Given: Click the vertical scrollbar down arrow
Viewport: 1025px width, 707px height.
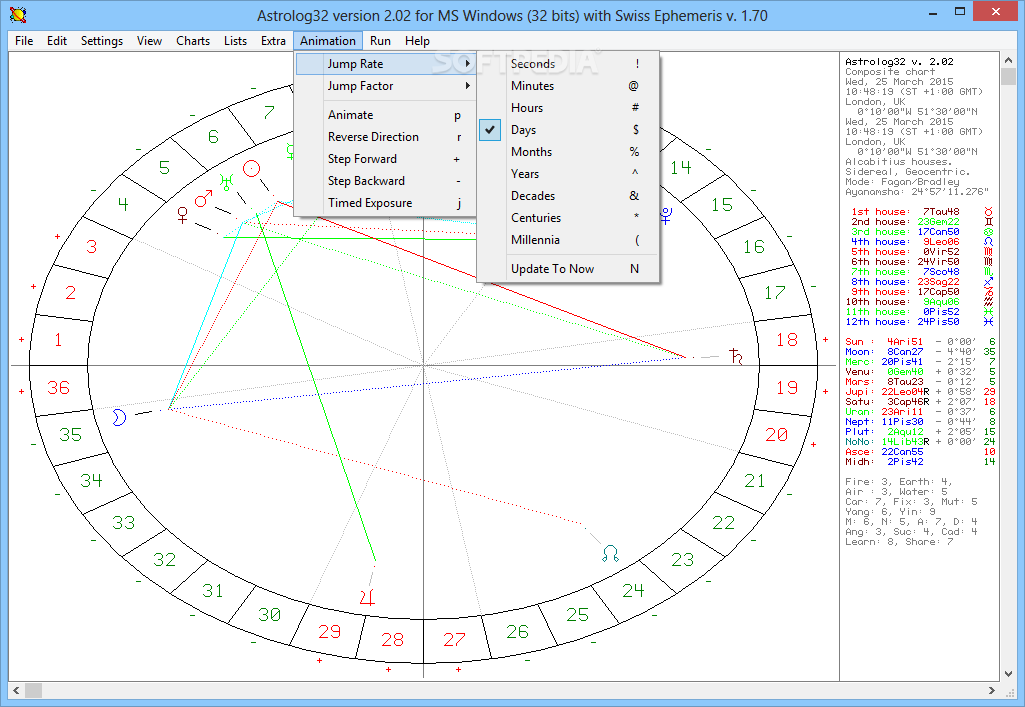Looking at the screenshot, I should pyautogui.click(x=1009, y=673).
